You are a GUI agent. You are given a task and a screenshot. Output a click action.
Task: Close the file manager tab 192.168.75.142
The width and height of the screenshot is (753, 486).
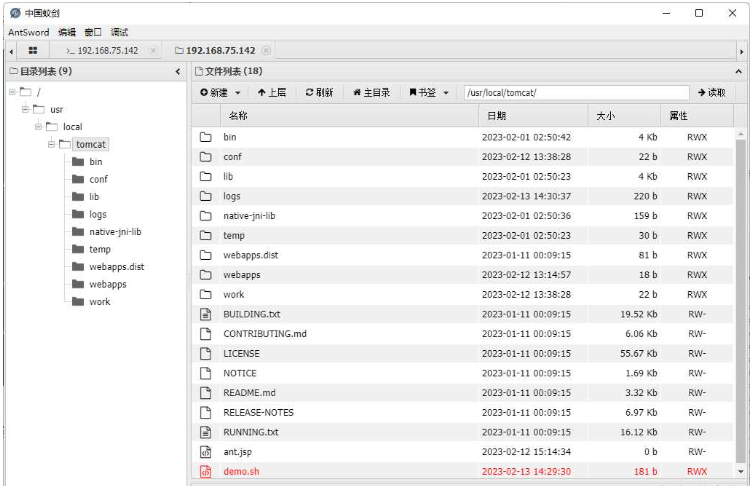[x=267, y=50]
